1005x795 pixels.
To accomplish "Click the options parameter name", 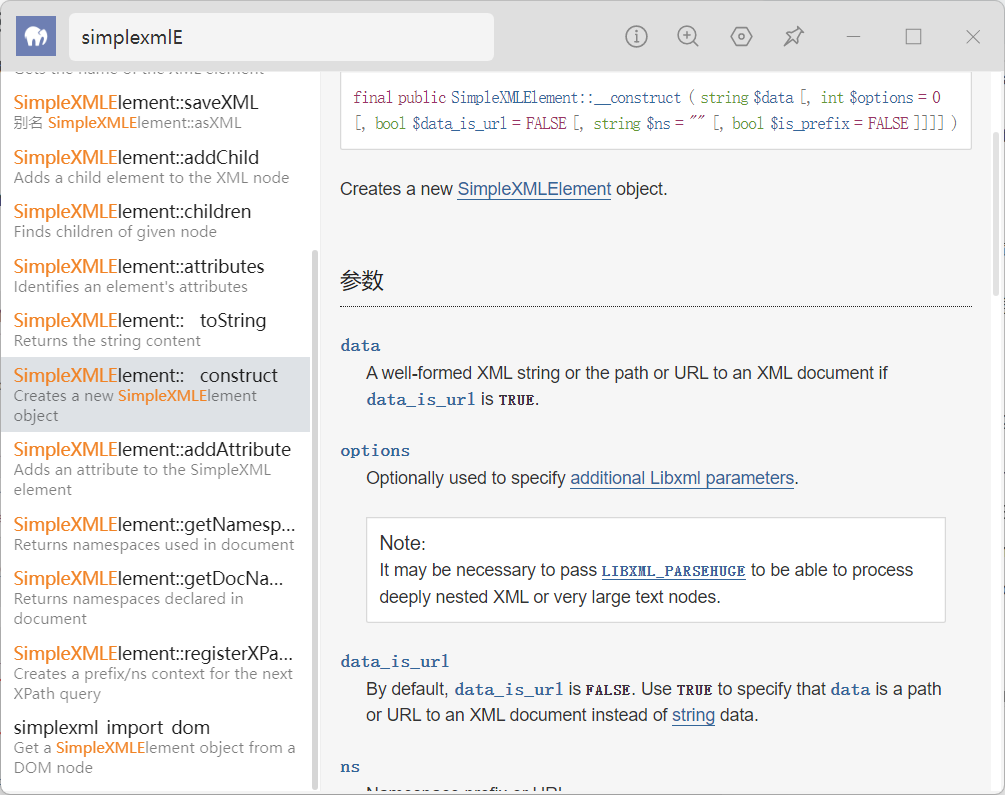I will click(375, 451).
